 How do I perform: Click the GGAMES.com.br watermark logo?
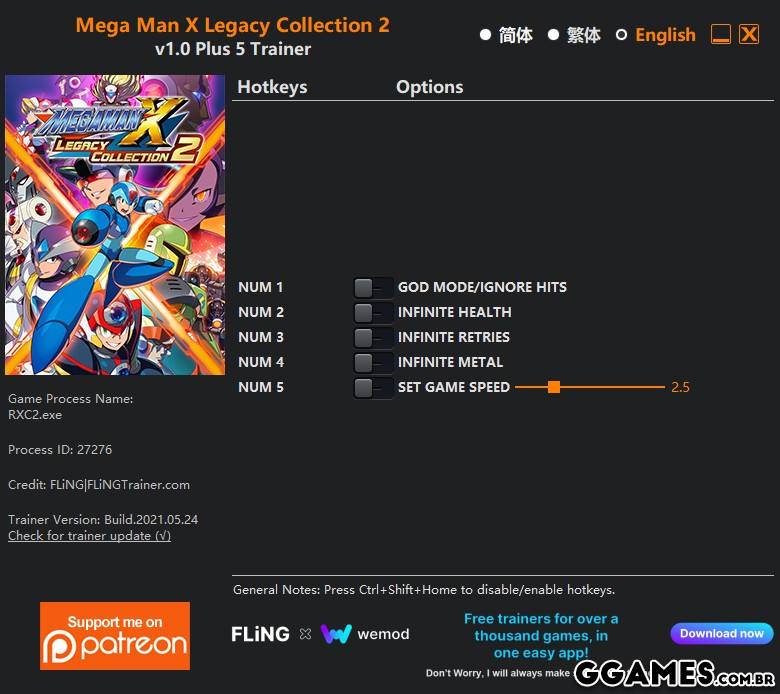click(675, 673)
